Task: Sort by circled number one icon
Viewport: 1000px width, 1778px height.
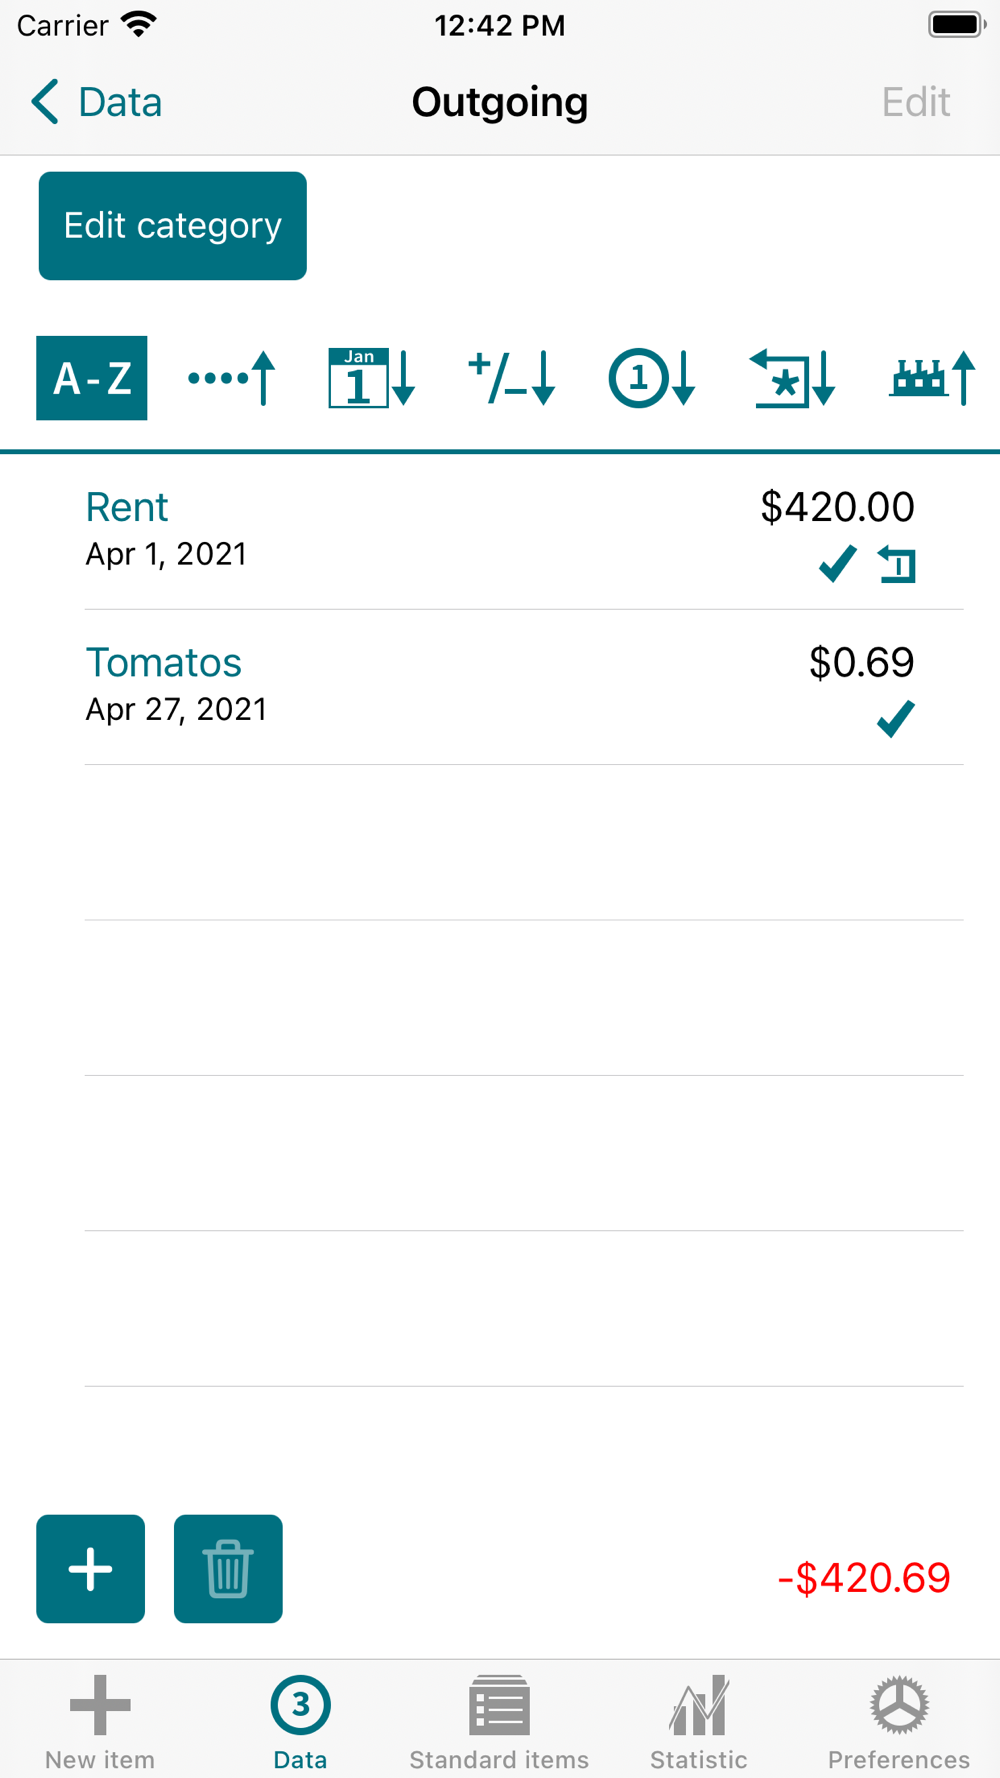Action: pos(651,378)
